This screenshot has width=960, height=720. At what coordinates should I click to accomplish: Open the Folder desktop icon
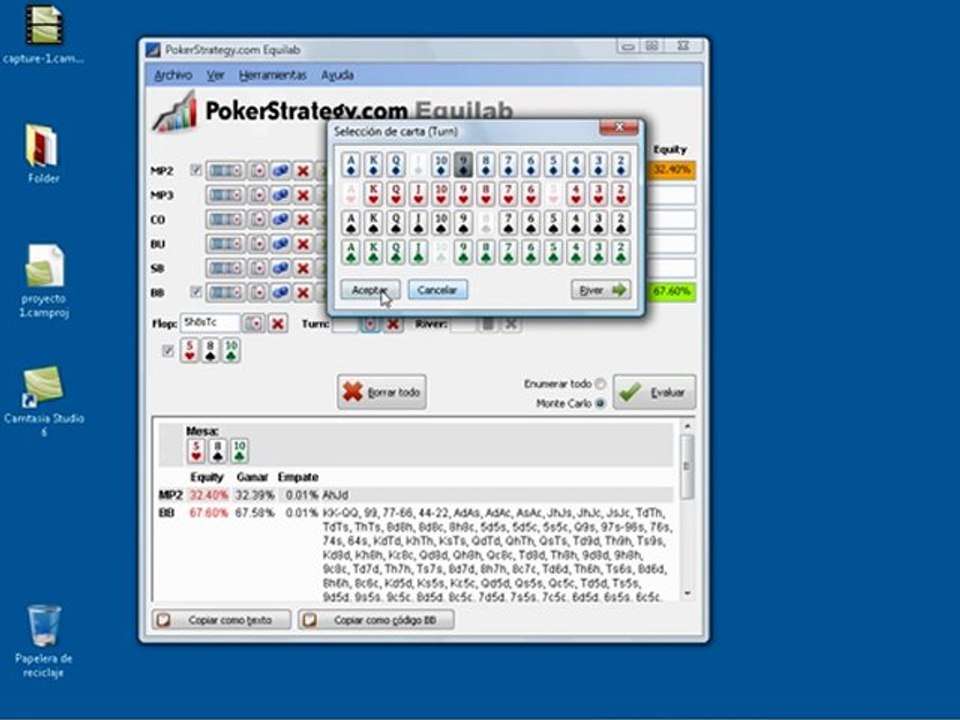click(43, 154)
